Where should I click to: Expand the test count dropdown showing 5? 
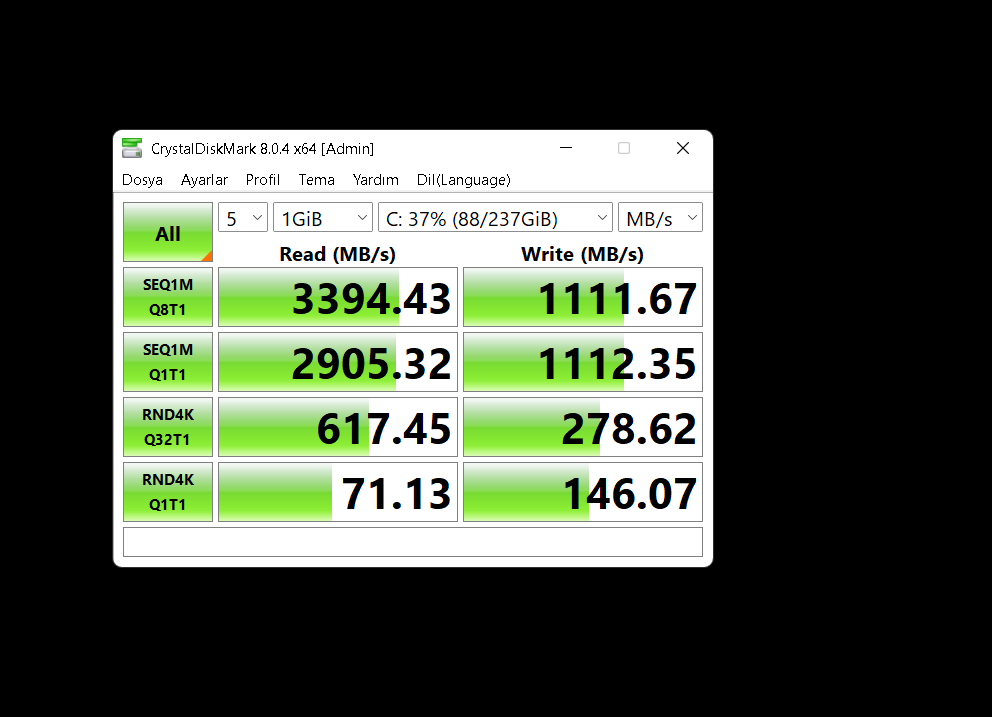pyautogui.click(x=243, y=218)
